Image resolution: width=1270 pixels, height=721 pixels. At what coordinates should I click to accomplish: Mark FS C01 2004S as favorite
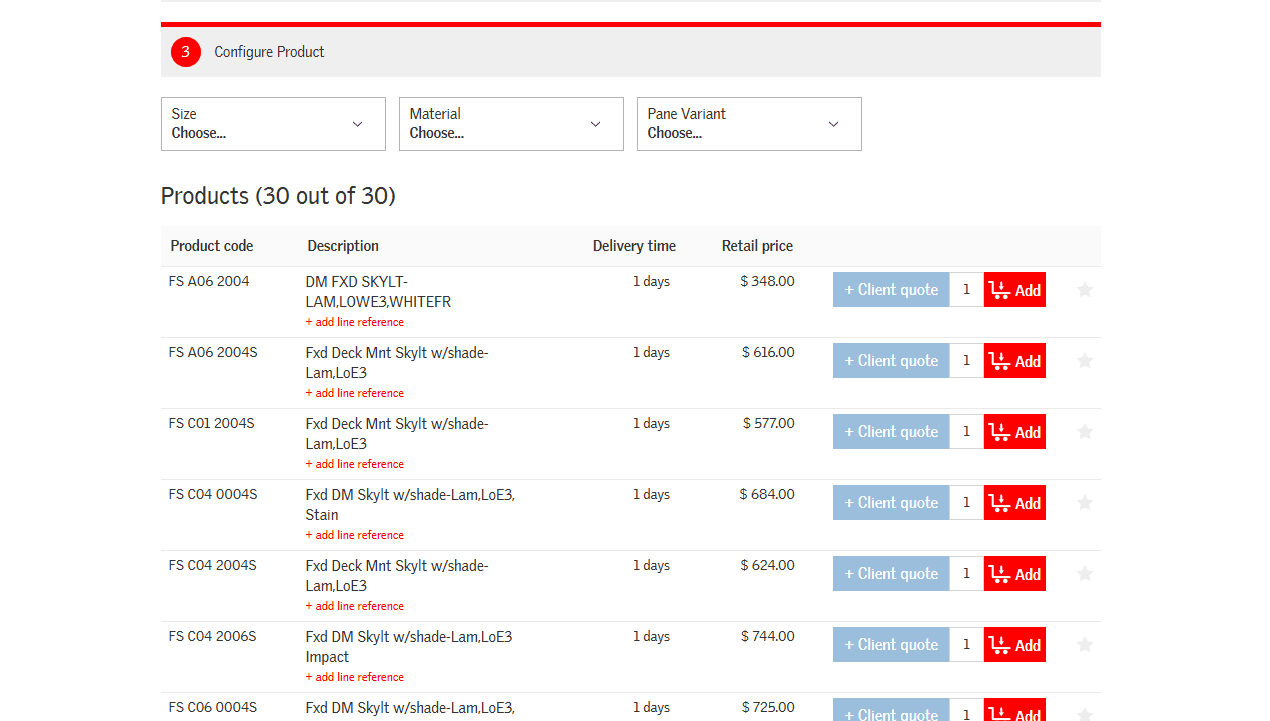pyautogui.click(x=1085, y=431)
